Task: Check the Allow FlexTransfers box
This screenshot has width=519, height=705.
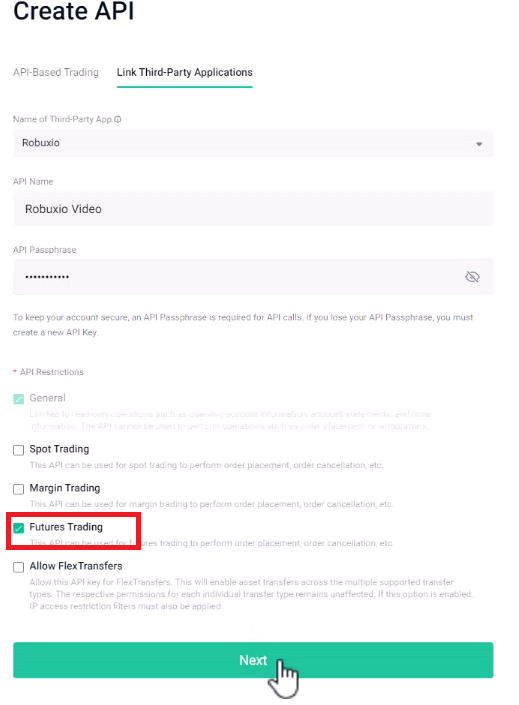Action: [x=18, y=567]
